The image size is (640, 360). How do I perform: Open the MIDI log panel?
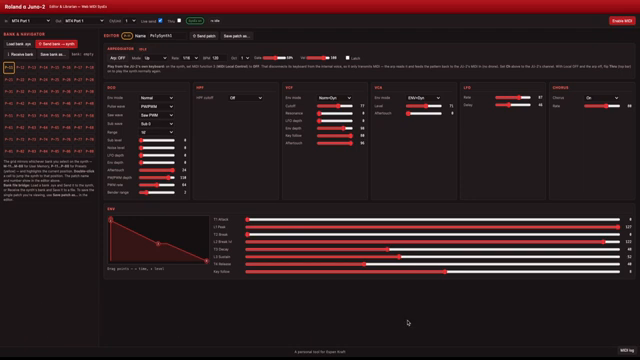click(x=627, y=351)
